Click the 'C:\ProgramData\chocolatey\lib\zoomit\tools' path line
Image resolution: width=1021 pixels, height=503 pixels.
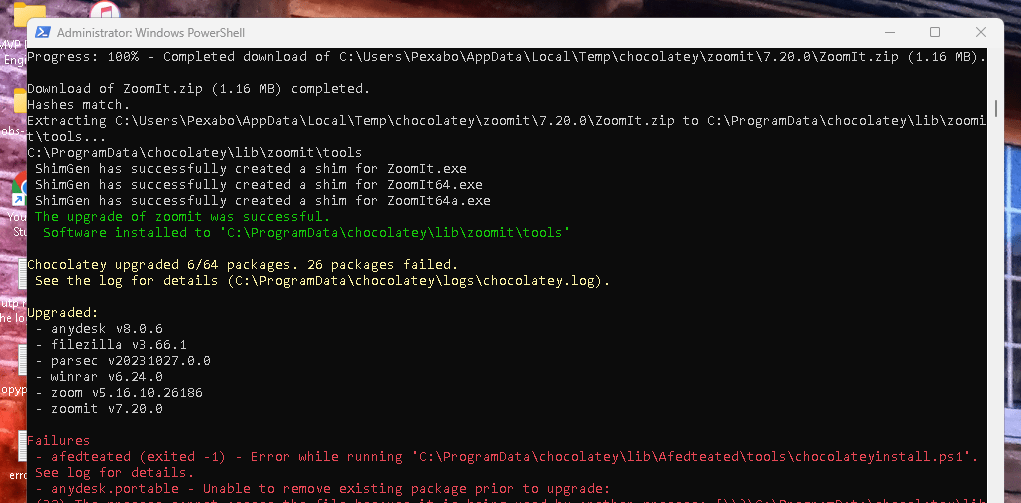click(x=195, y=152)
